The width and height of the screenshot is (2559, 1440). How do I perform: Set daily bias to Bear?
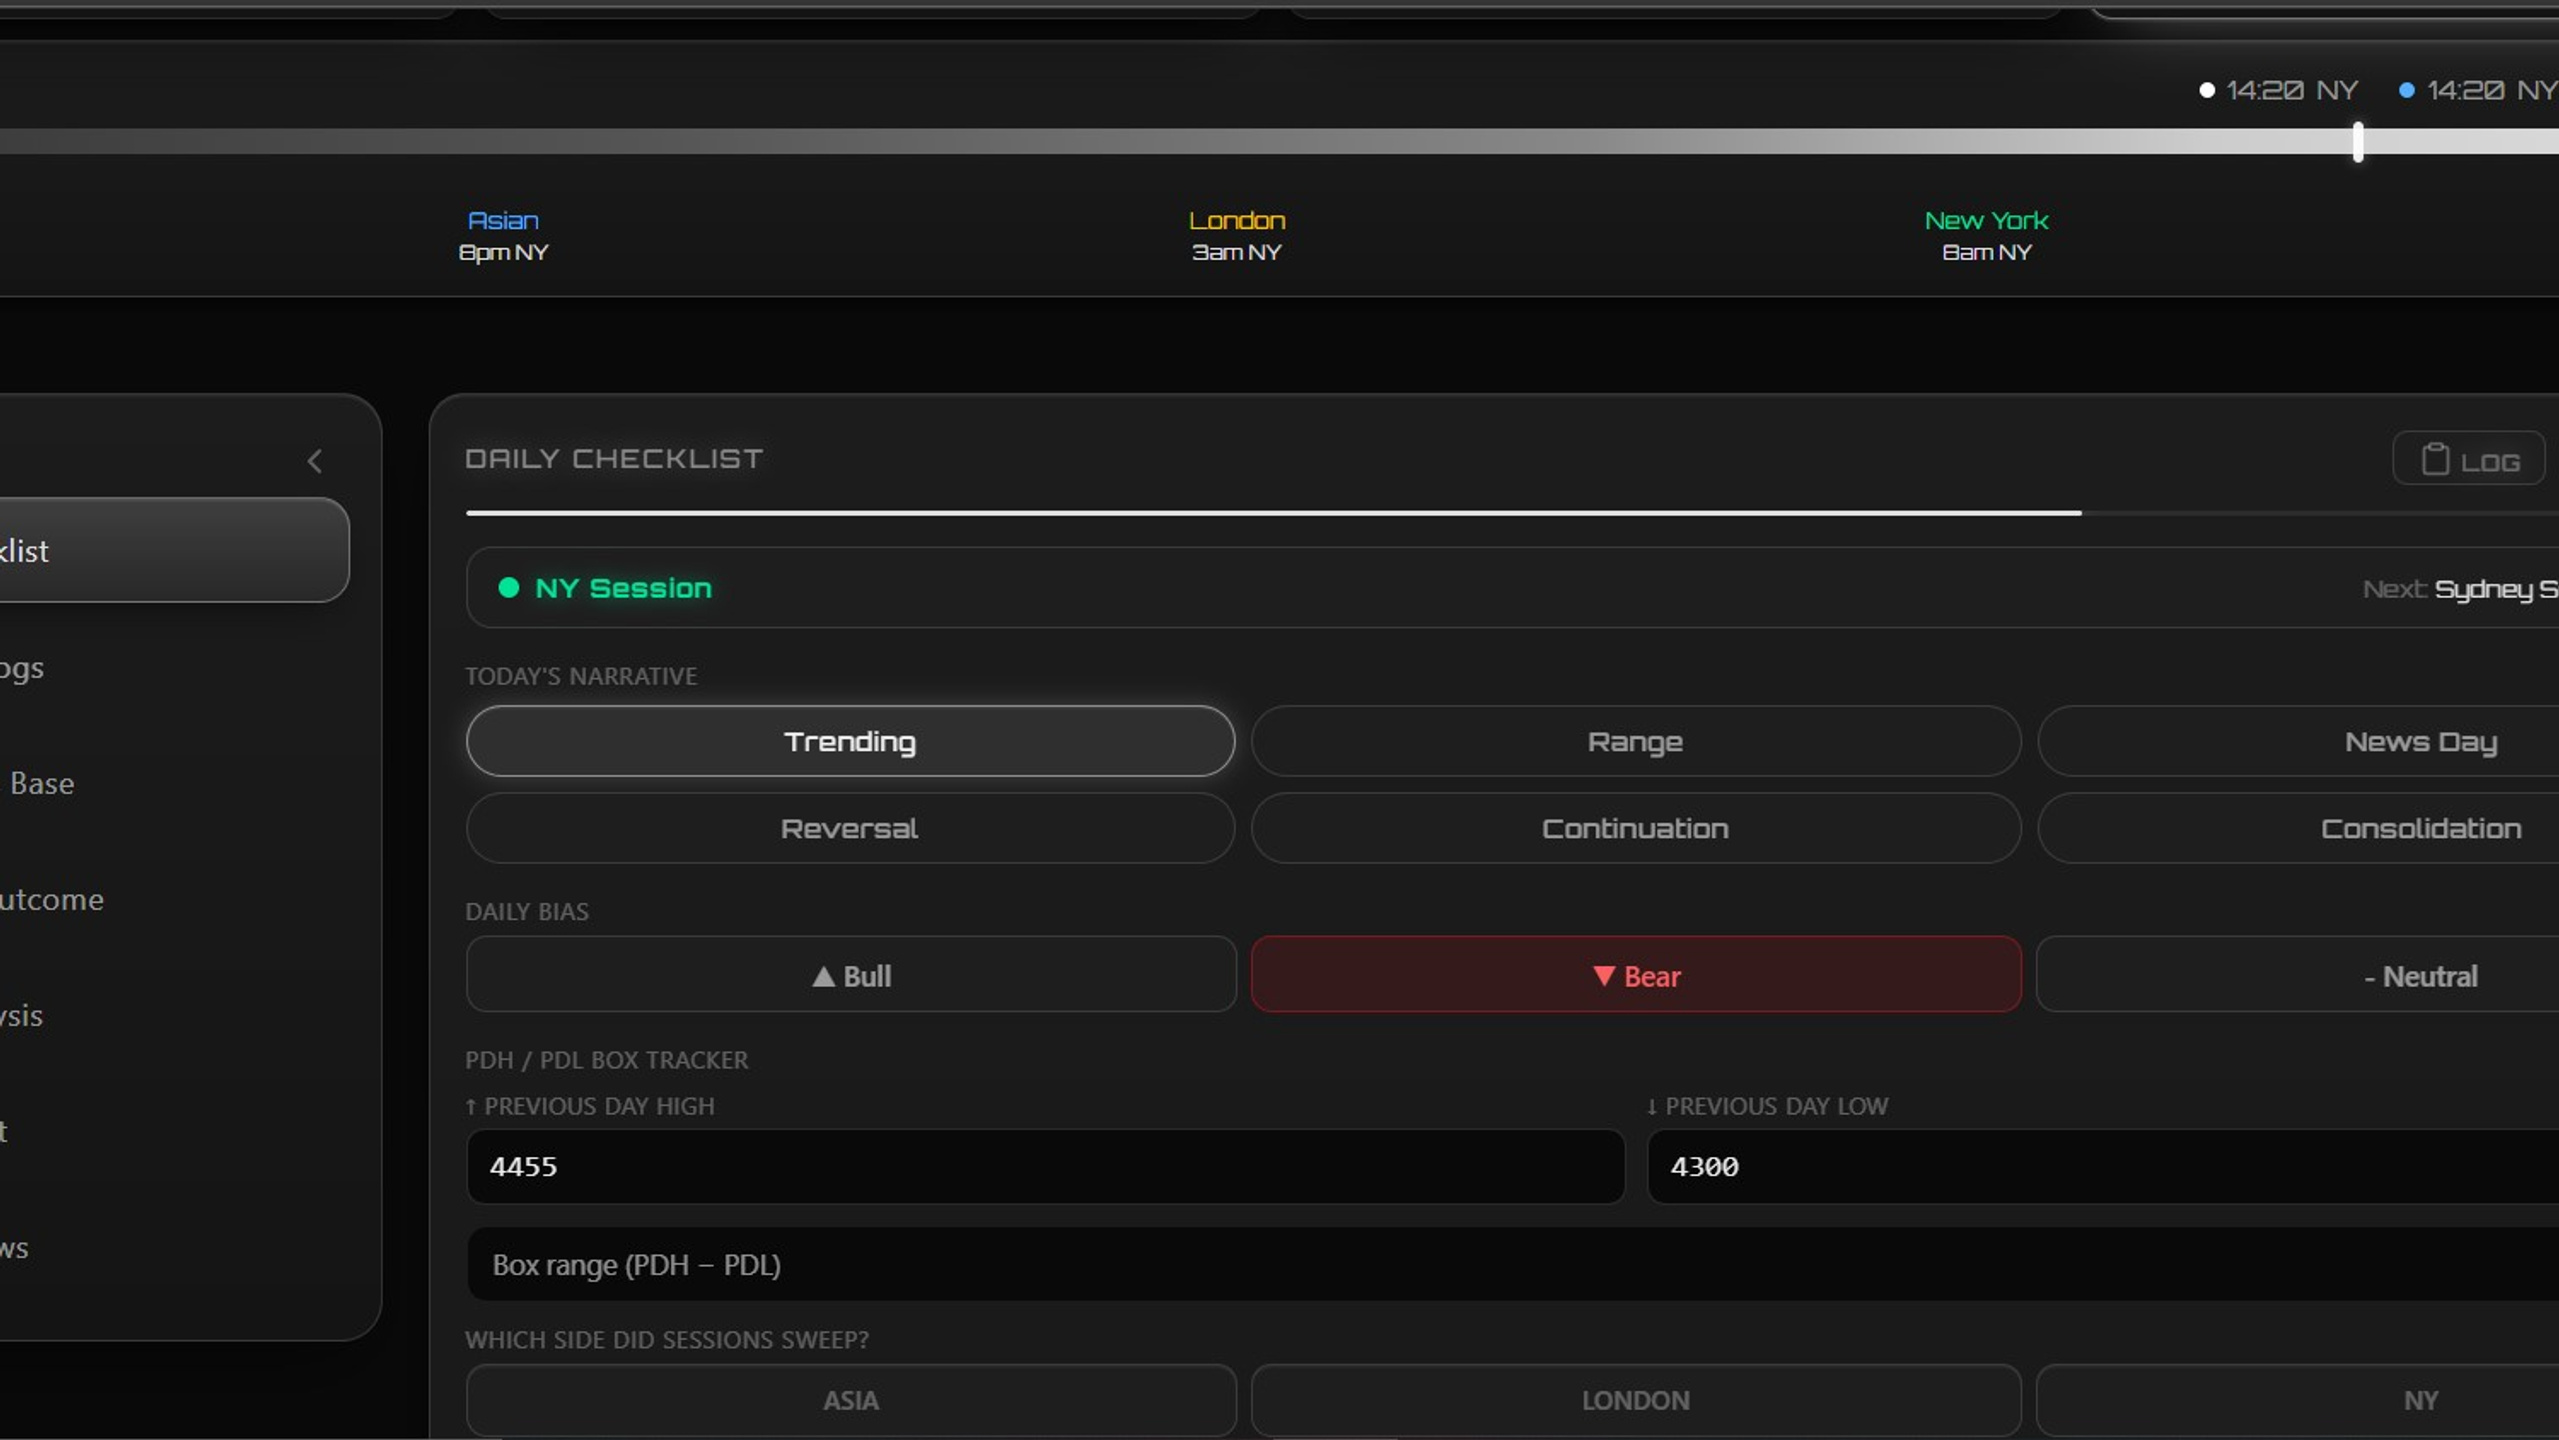tap(1636, 975)
